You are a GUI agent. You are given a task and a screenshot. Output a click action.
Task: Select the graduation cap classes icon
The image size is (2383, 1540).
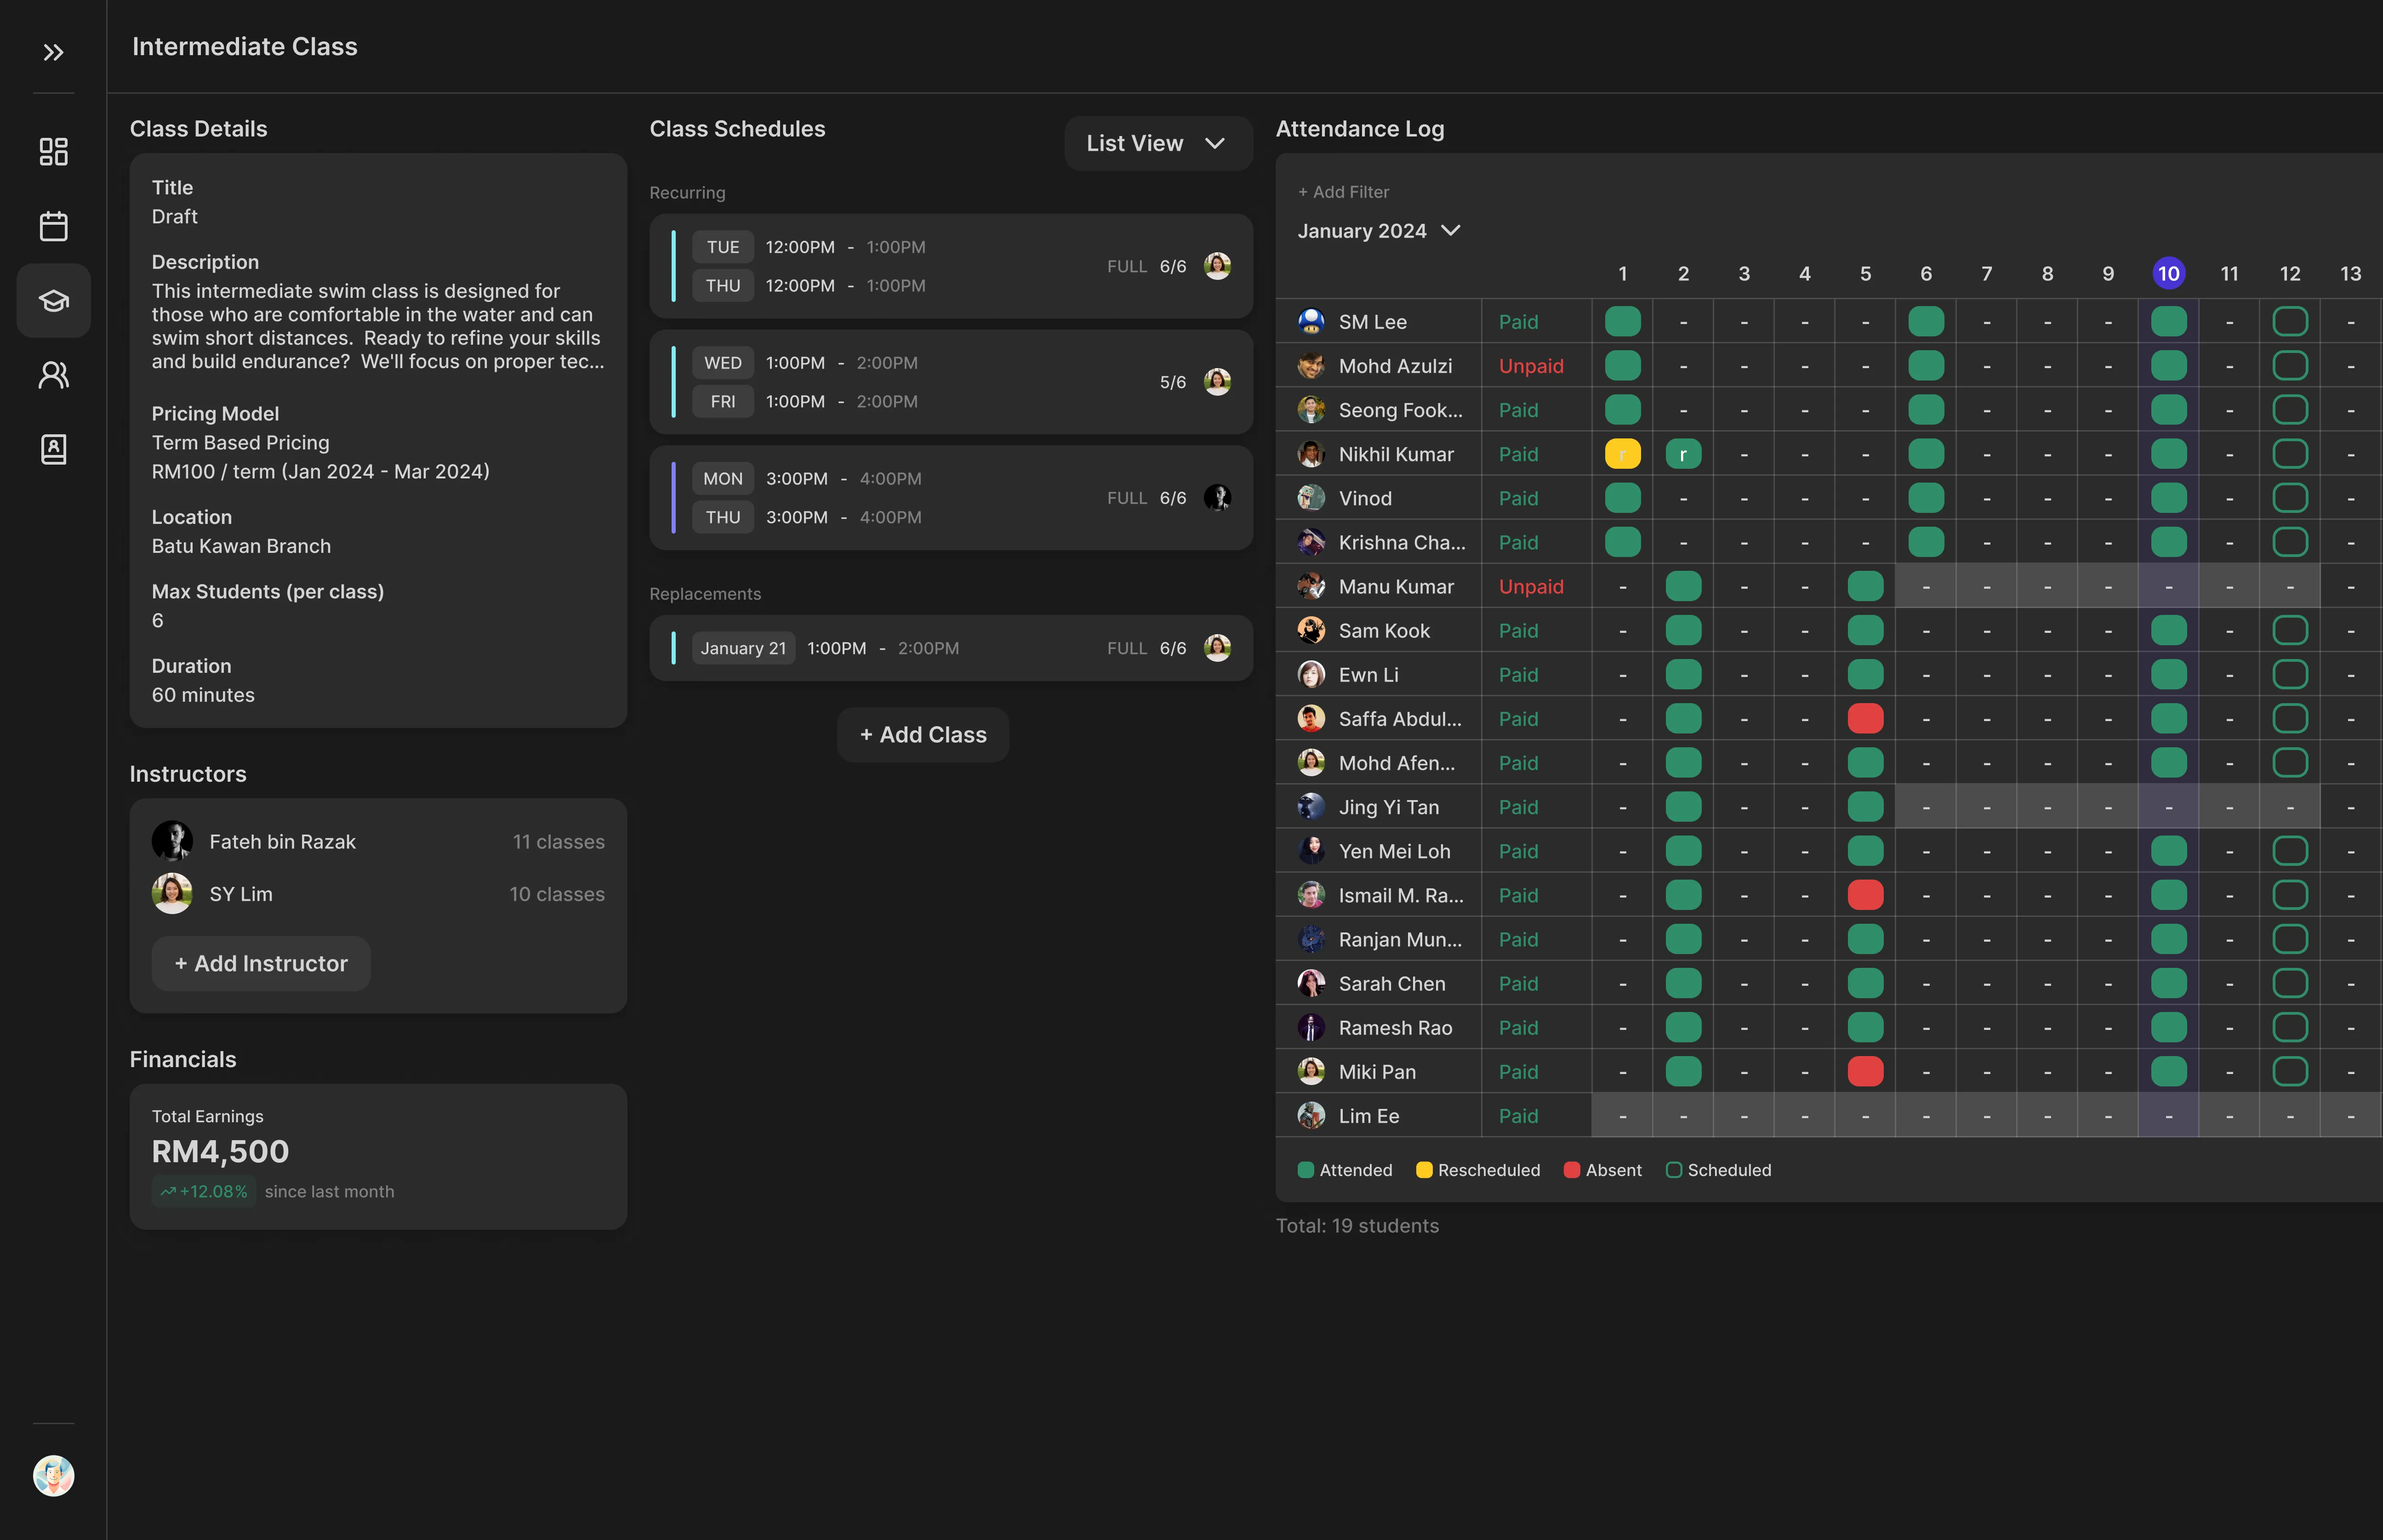(53, 300)
